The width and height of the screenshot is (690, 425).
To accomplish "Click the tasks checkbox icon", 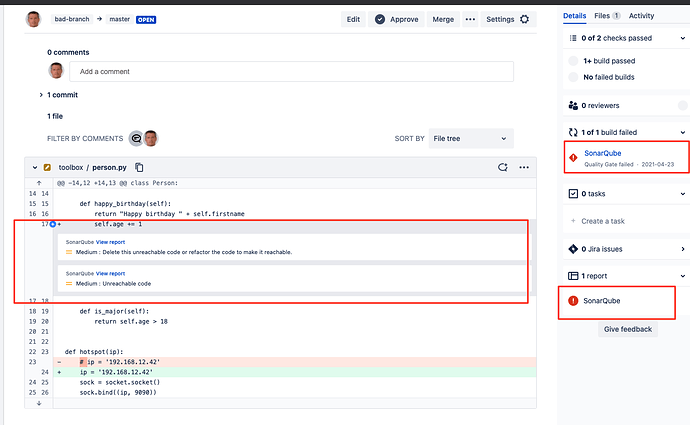I will [x=573, y=194].
